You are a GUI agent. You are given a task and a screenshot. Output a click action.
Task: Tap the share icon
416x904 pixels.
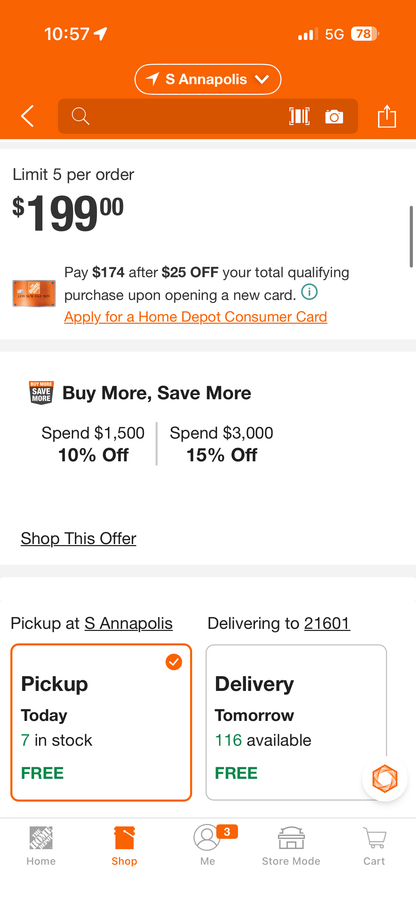pyautogui.click(x=387, y=116)
